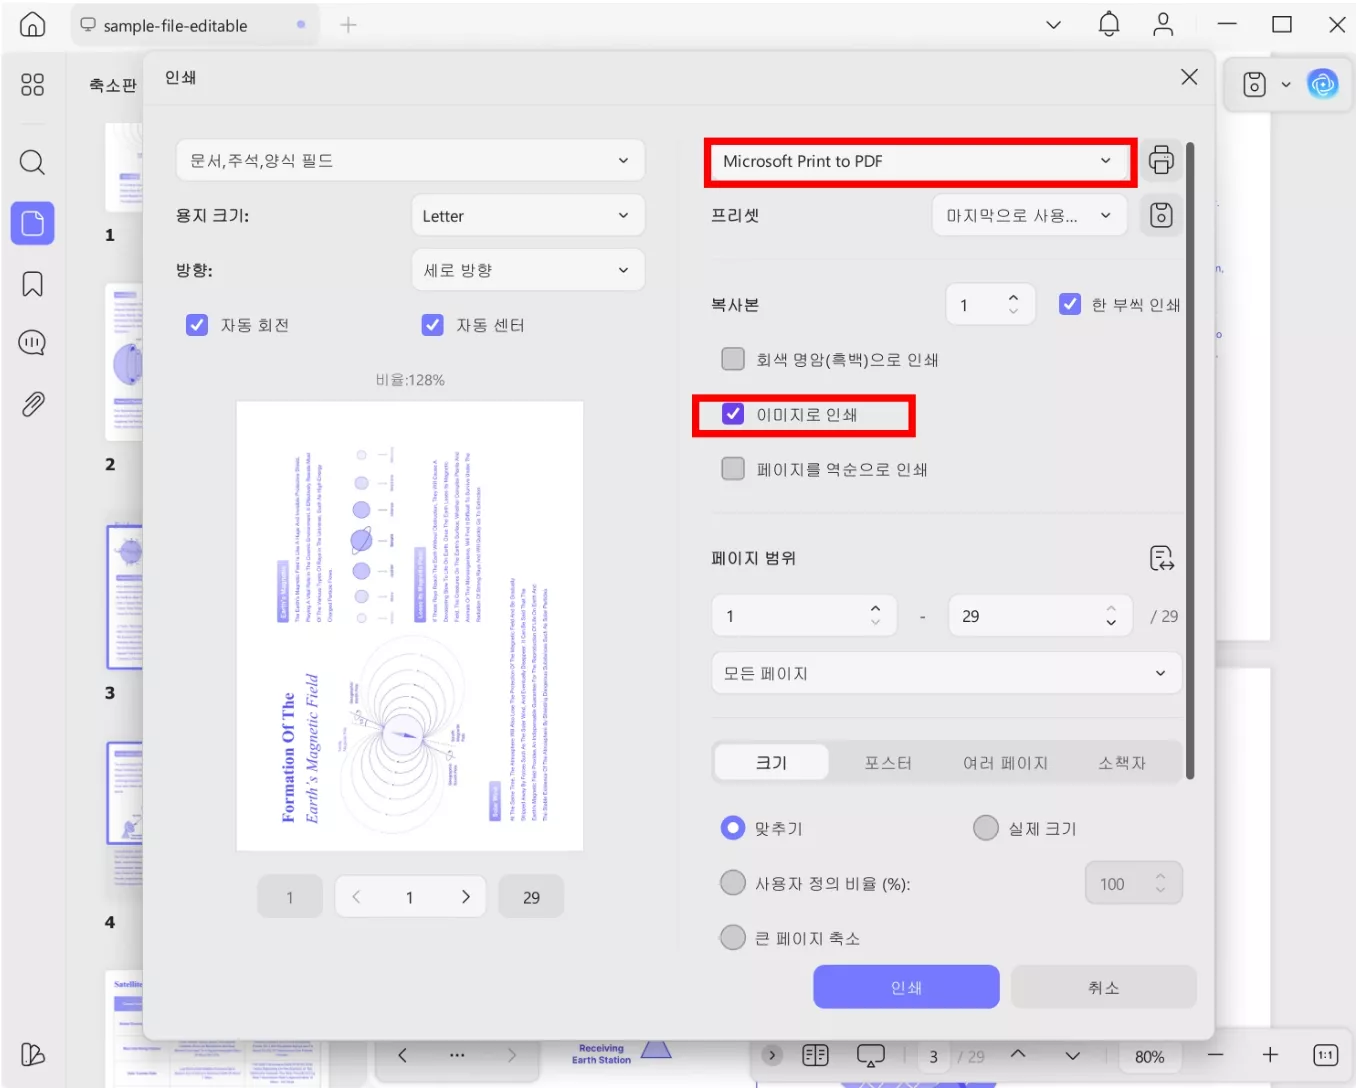Image resolution: width=1356 pixels, height=1088 pixels.
Task: Click the save preset icon next to 프리셋
Action: tap(1161, 215)
